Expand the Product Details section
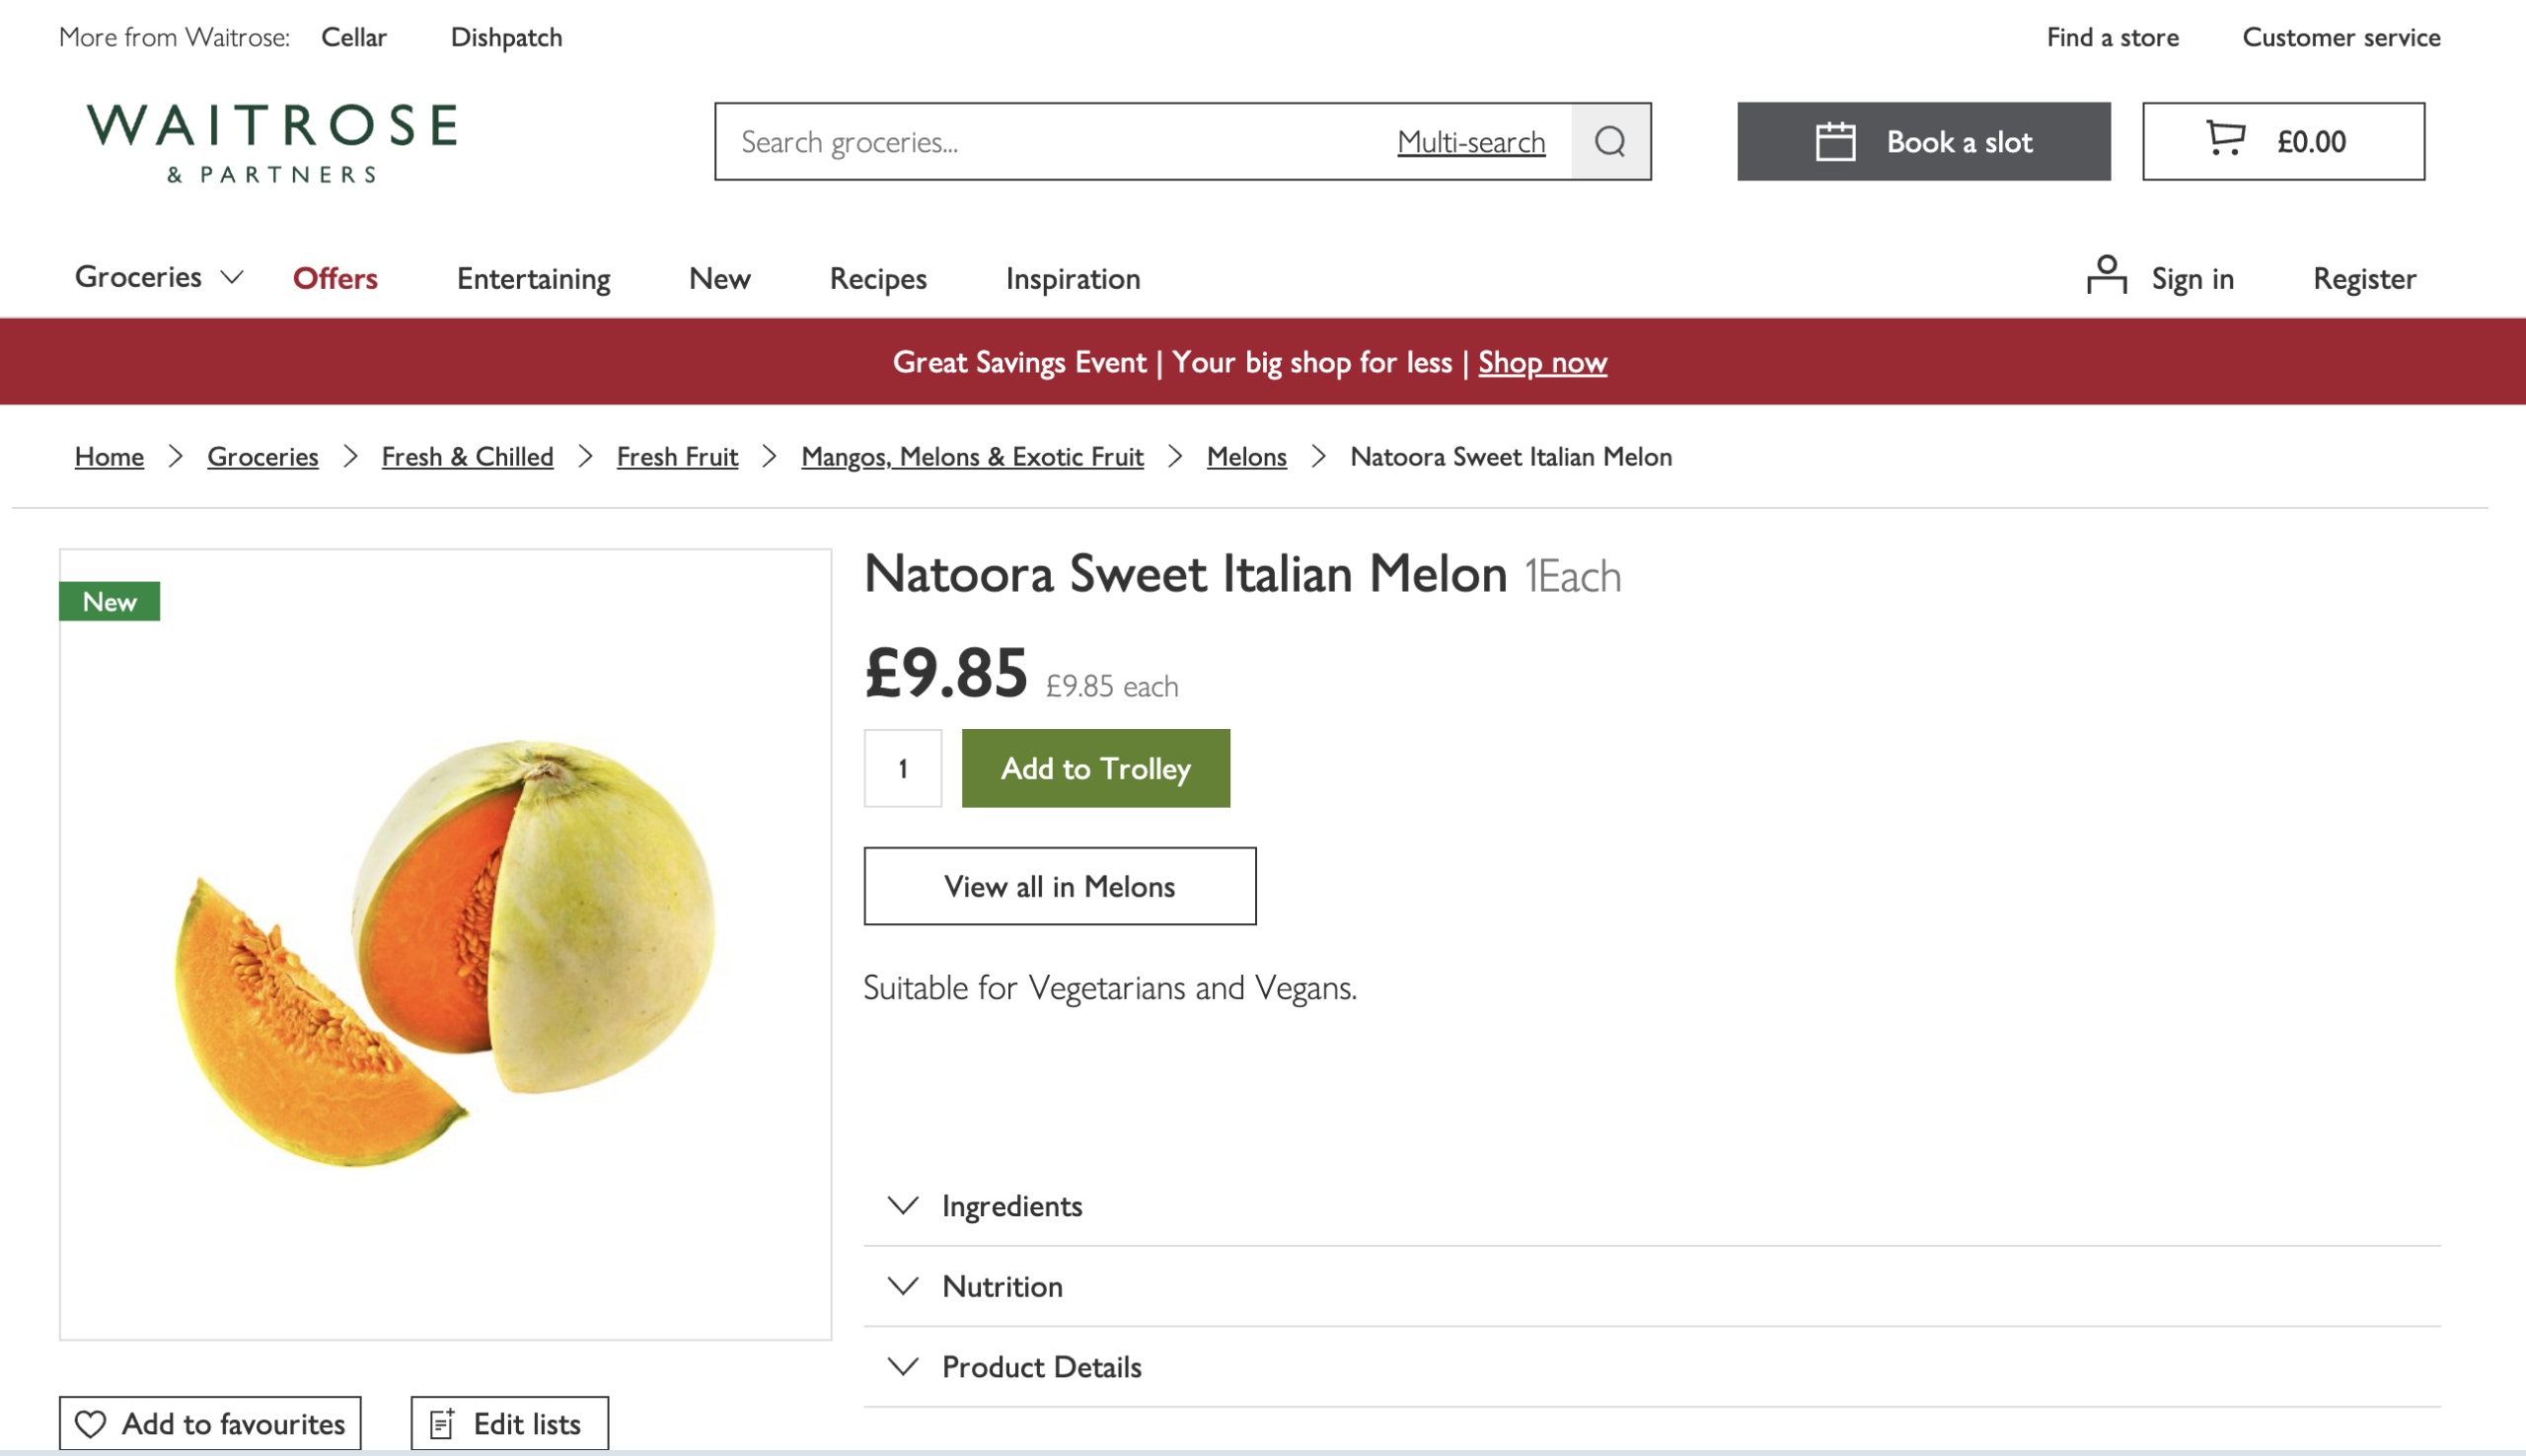This screenshot has width=2526, height=1456. click(x=1652, y=1367)
